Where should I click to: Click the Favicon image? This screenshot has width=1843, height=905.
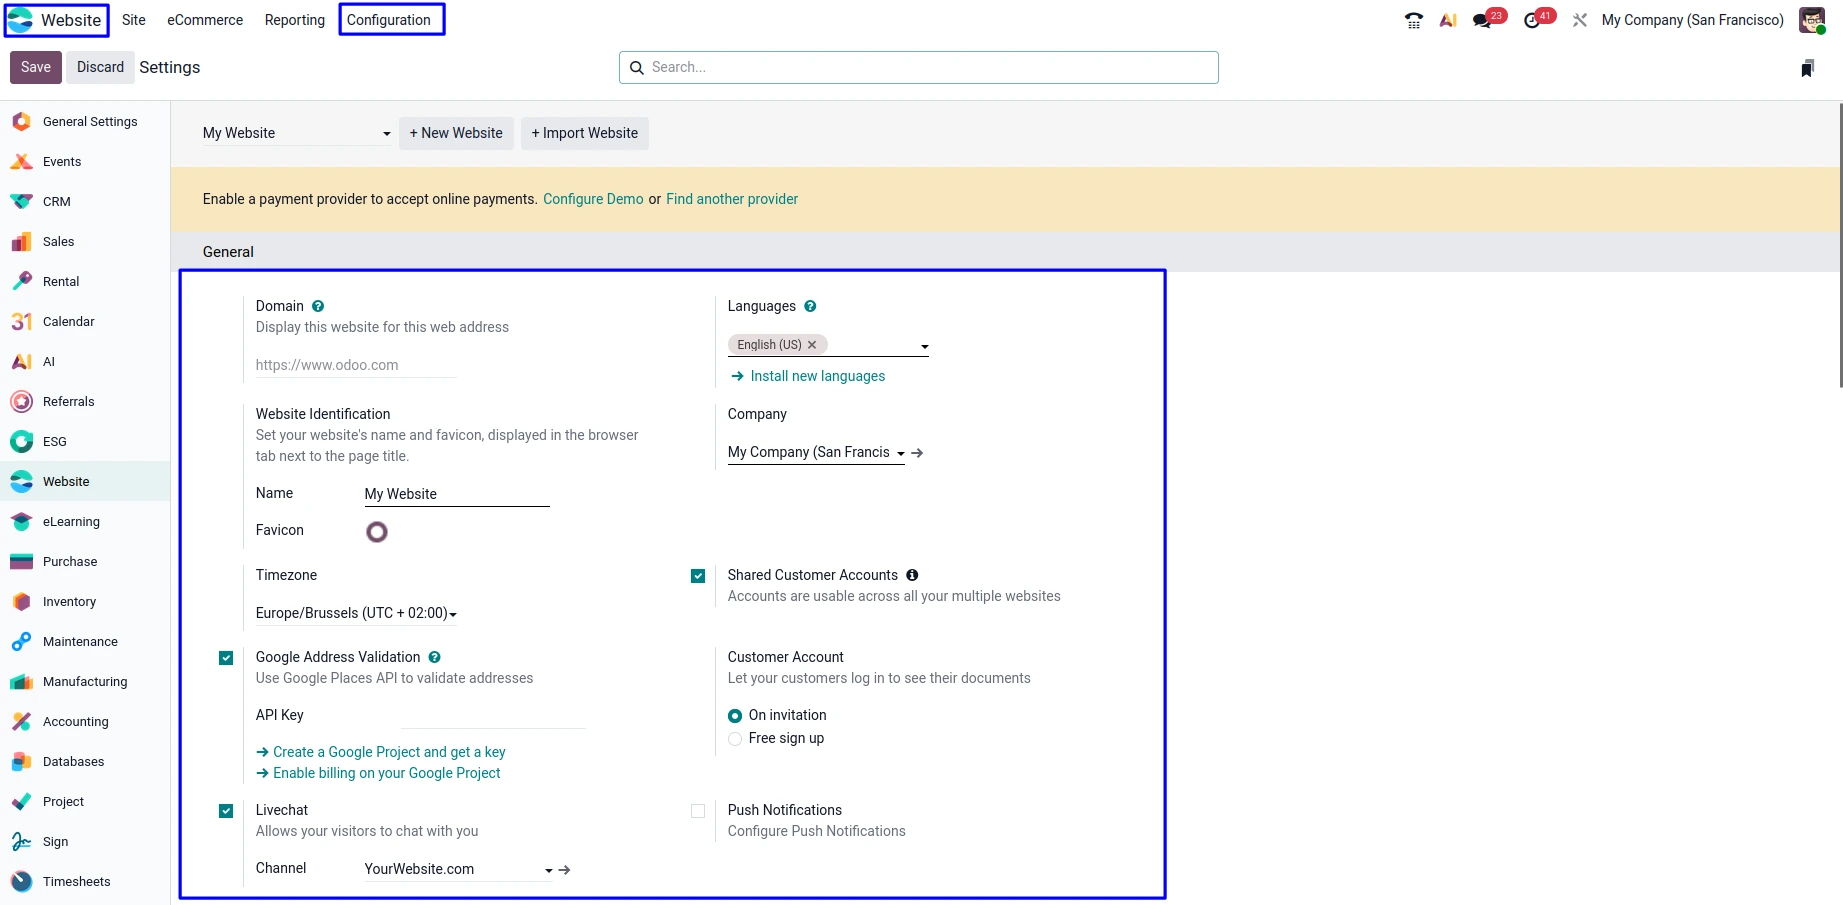pyautogui.click(x=377, y=532)
